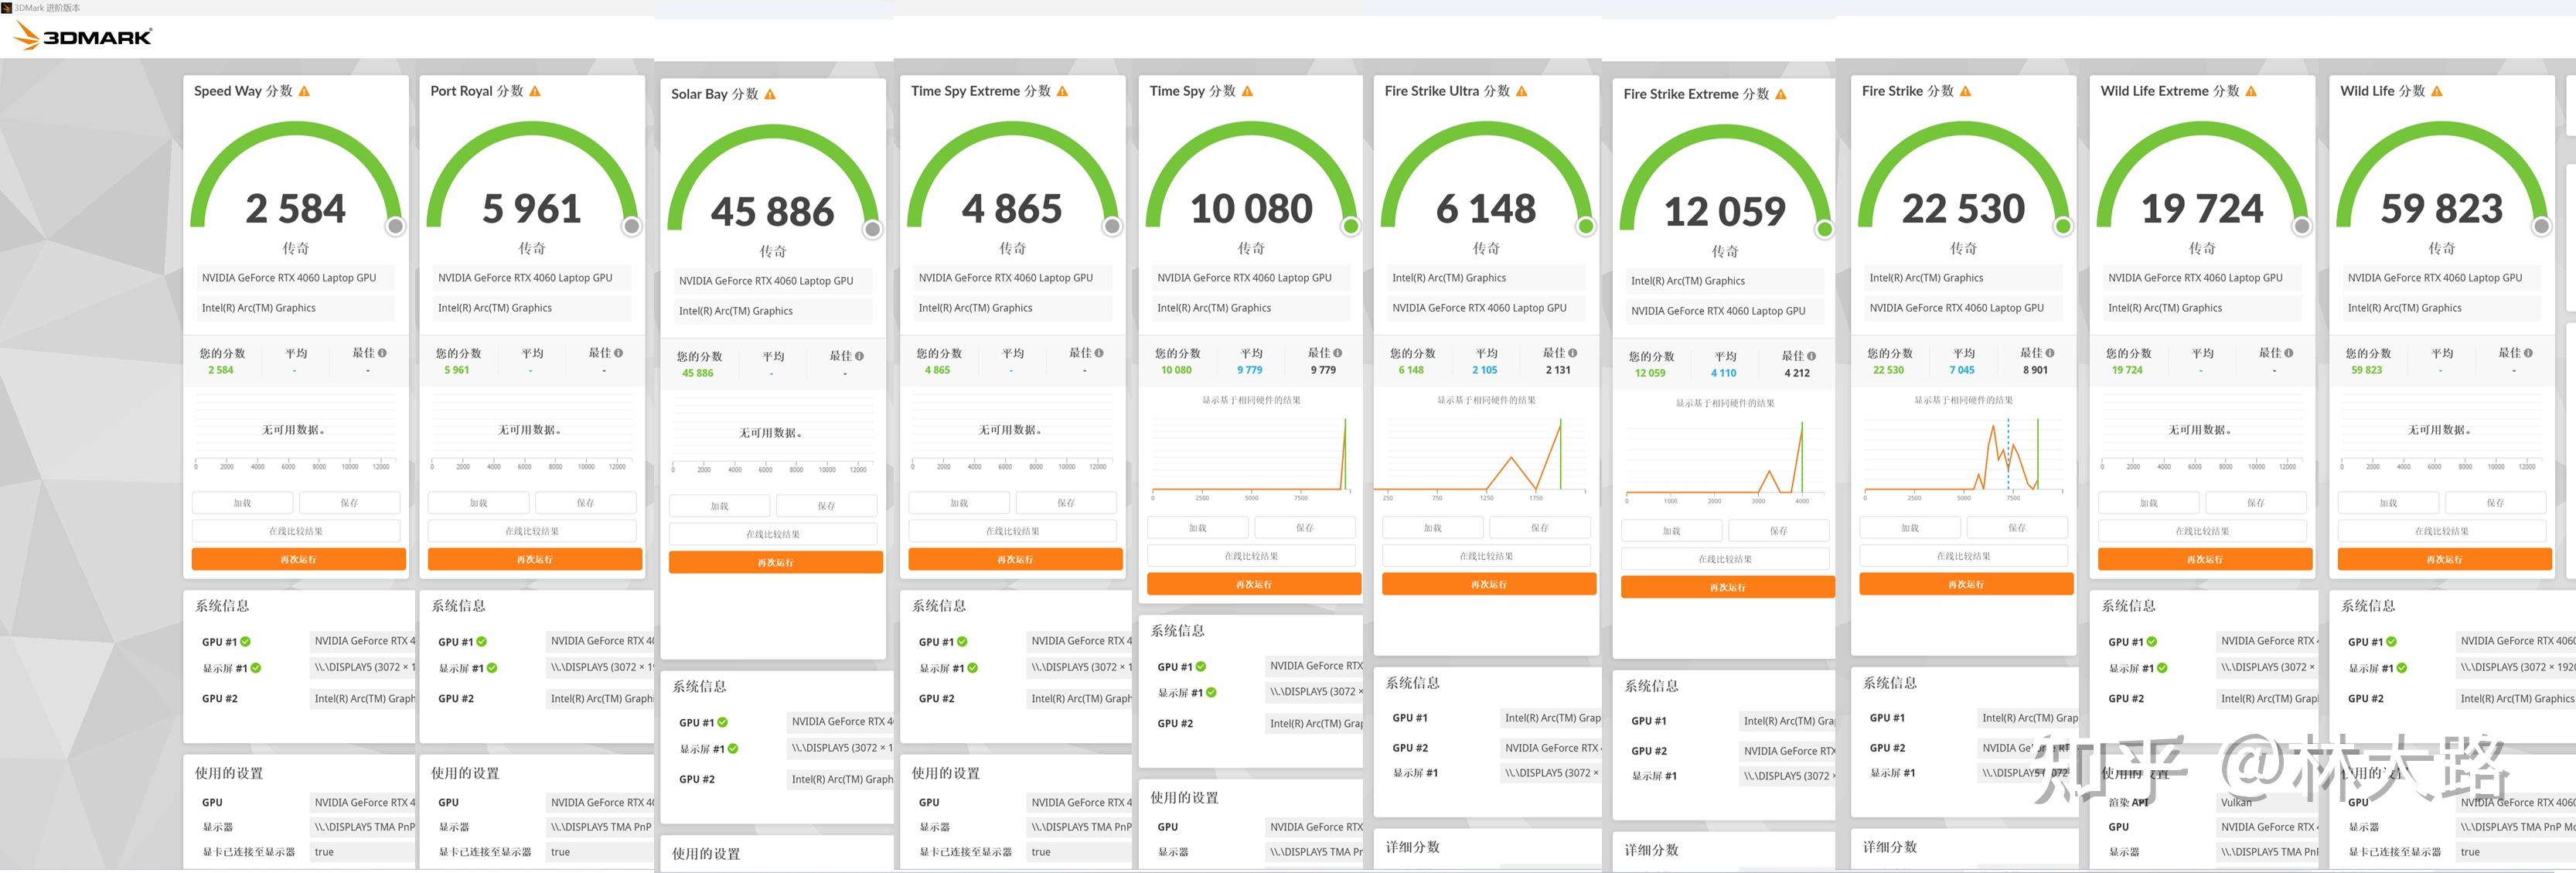Click the 详细分数 heading under Fire Strike Ultra

pyautogui.click(x=1413, y=847)
